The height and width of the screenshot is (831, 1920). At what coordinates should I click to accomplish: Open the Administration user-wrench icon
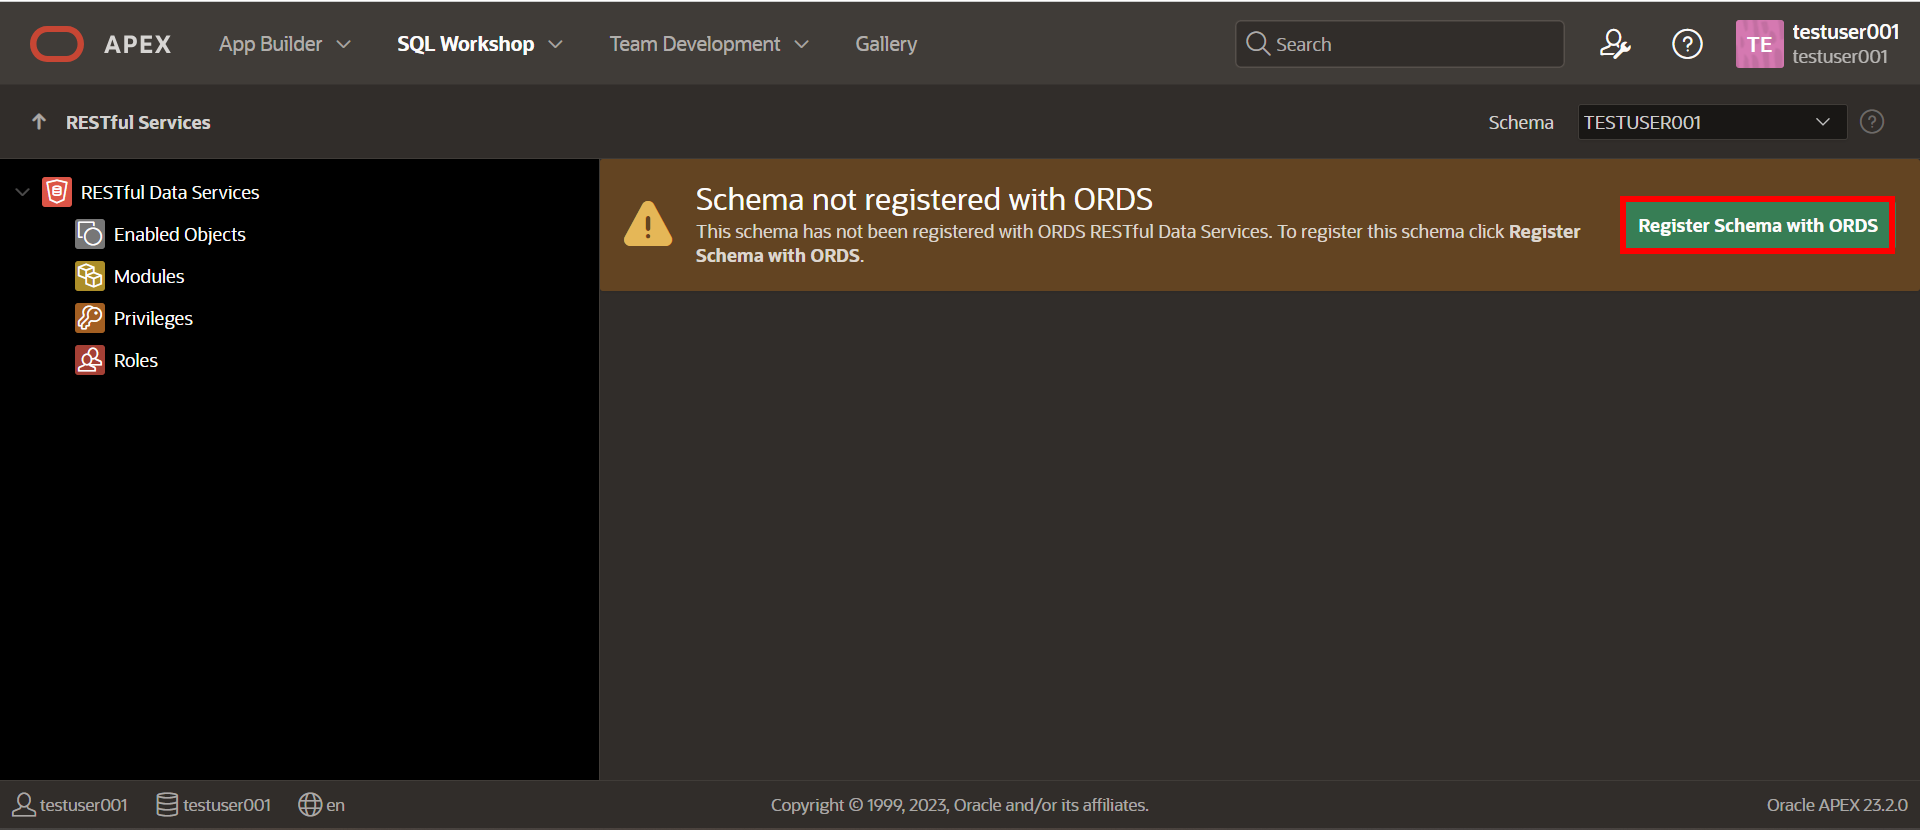point(1615,44)
